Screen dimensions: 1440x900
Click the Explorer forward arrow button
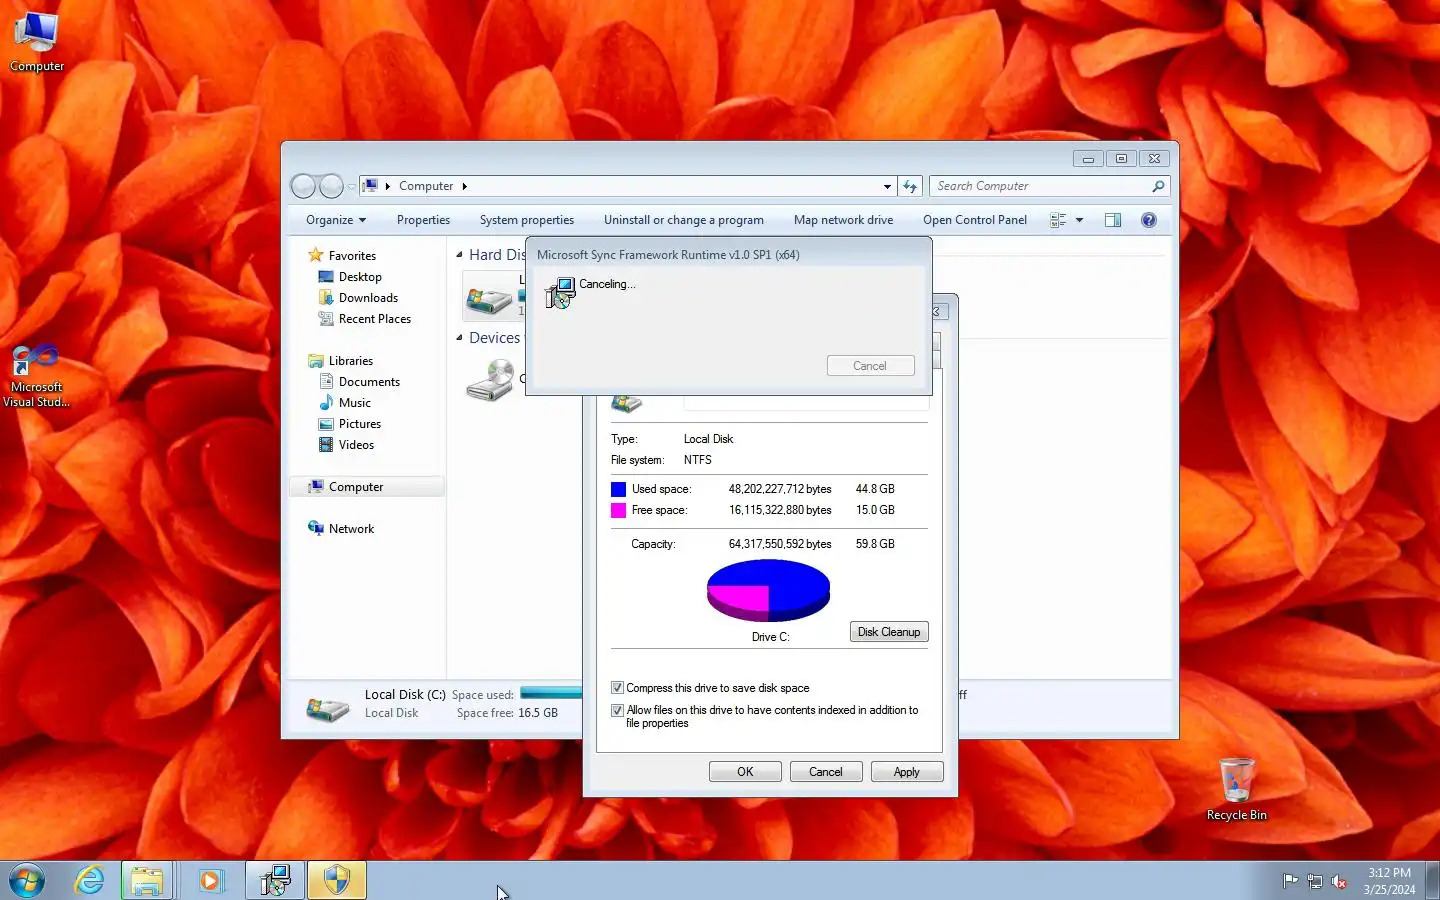[x=331, y=186]
